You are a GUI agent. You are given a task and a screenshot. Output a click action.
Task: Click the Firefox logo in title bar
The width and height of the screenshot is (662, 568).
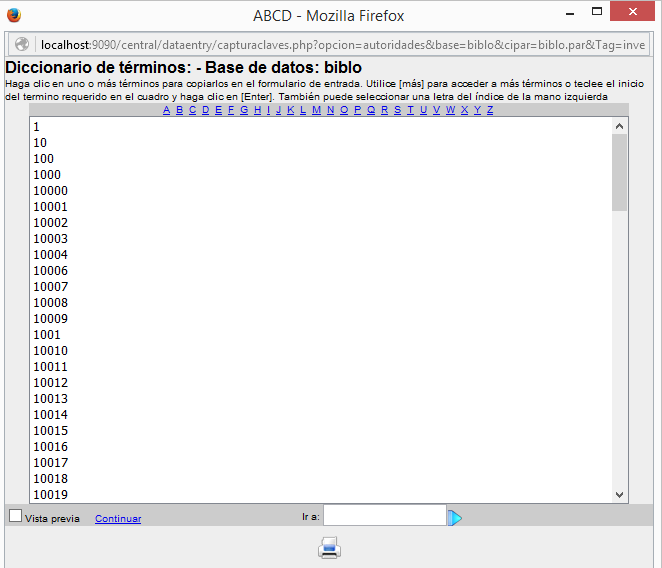13,14
